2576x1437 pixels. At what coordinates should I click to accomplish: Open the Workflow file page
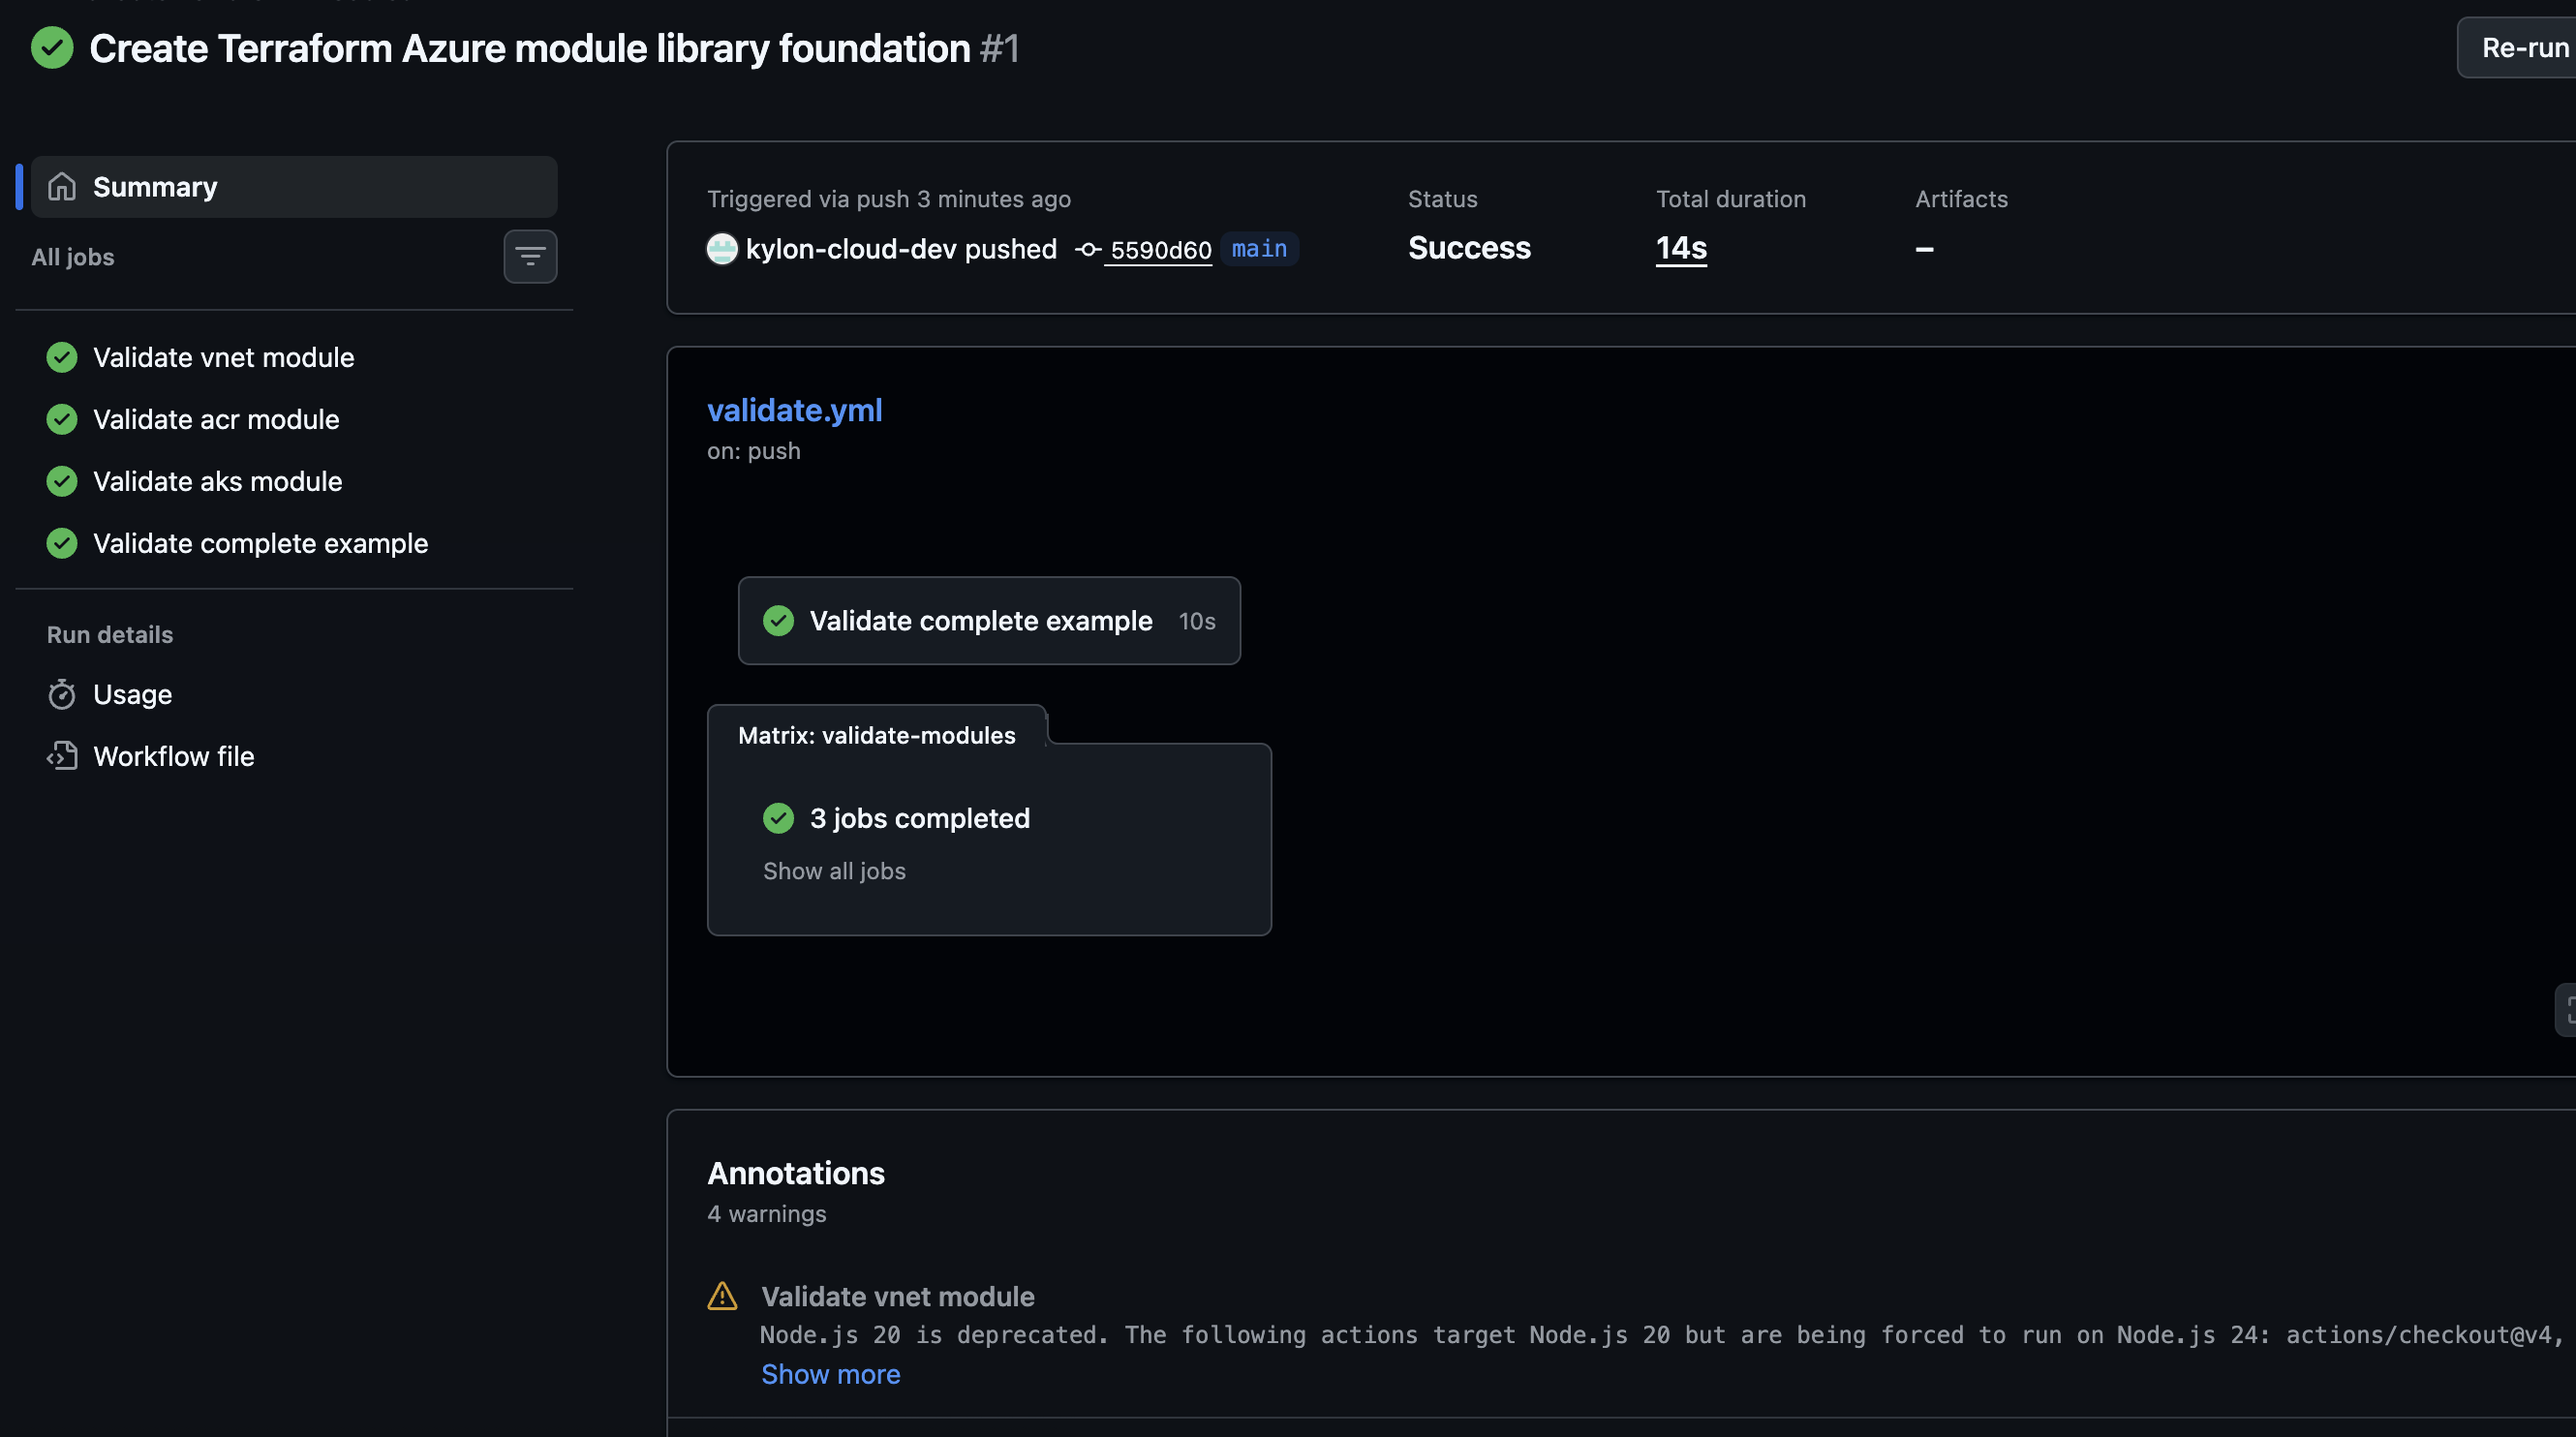[x=173, y=756]
